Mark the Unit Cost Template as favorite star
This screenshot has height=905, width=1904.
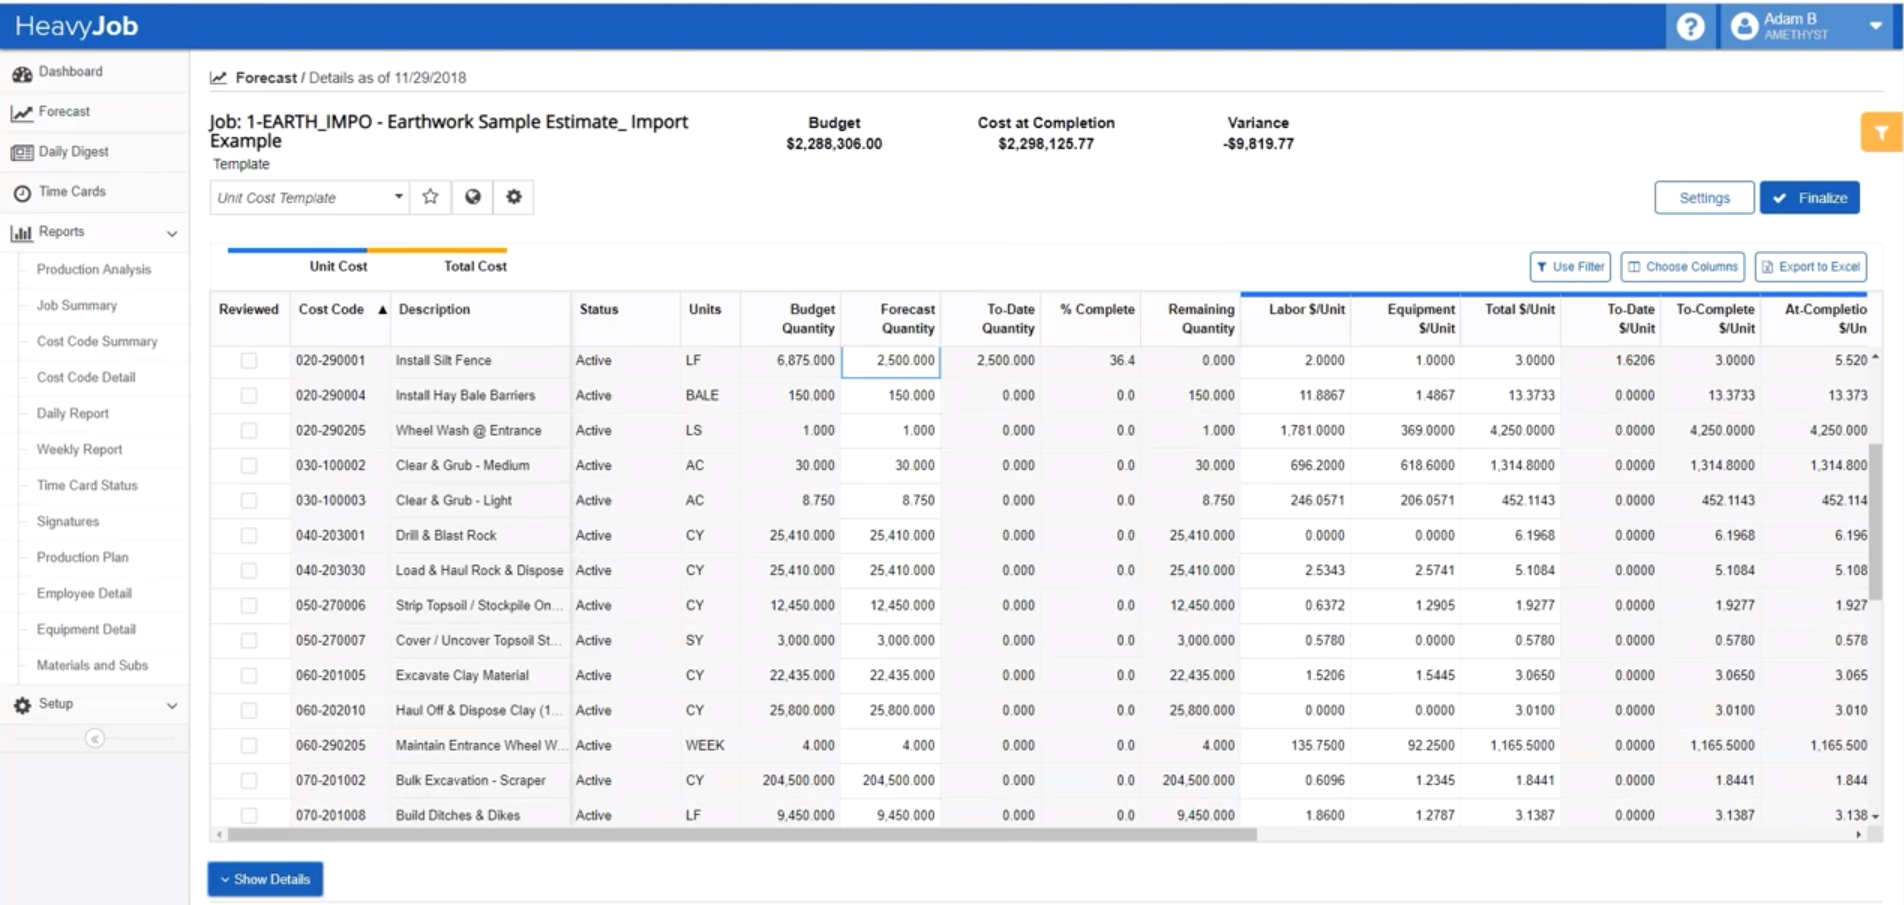(x=430, y=197)
